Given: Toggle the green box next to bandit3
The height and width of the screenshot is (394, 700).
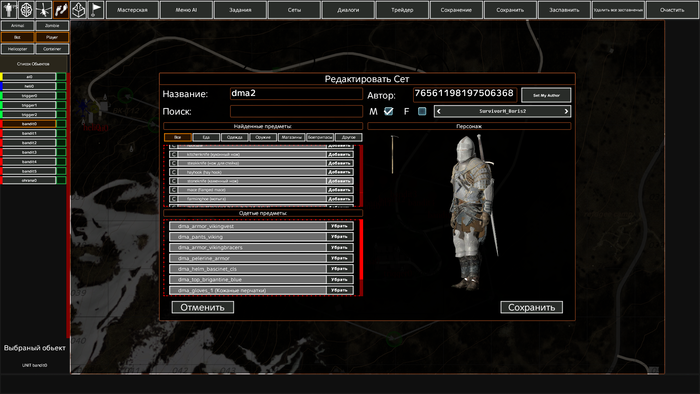Looking at the screenshot, I should tap(61, 152).
